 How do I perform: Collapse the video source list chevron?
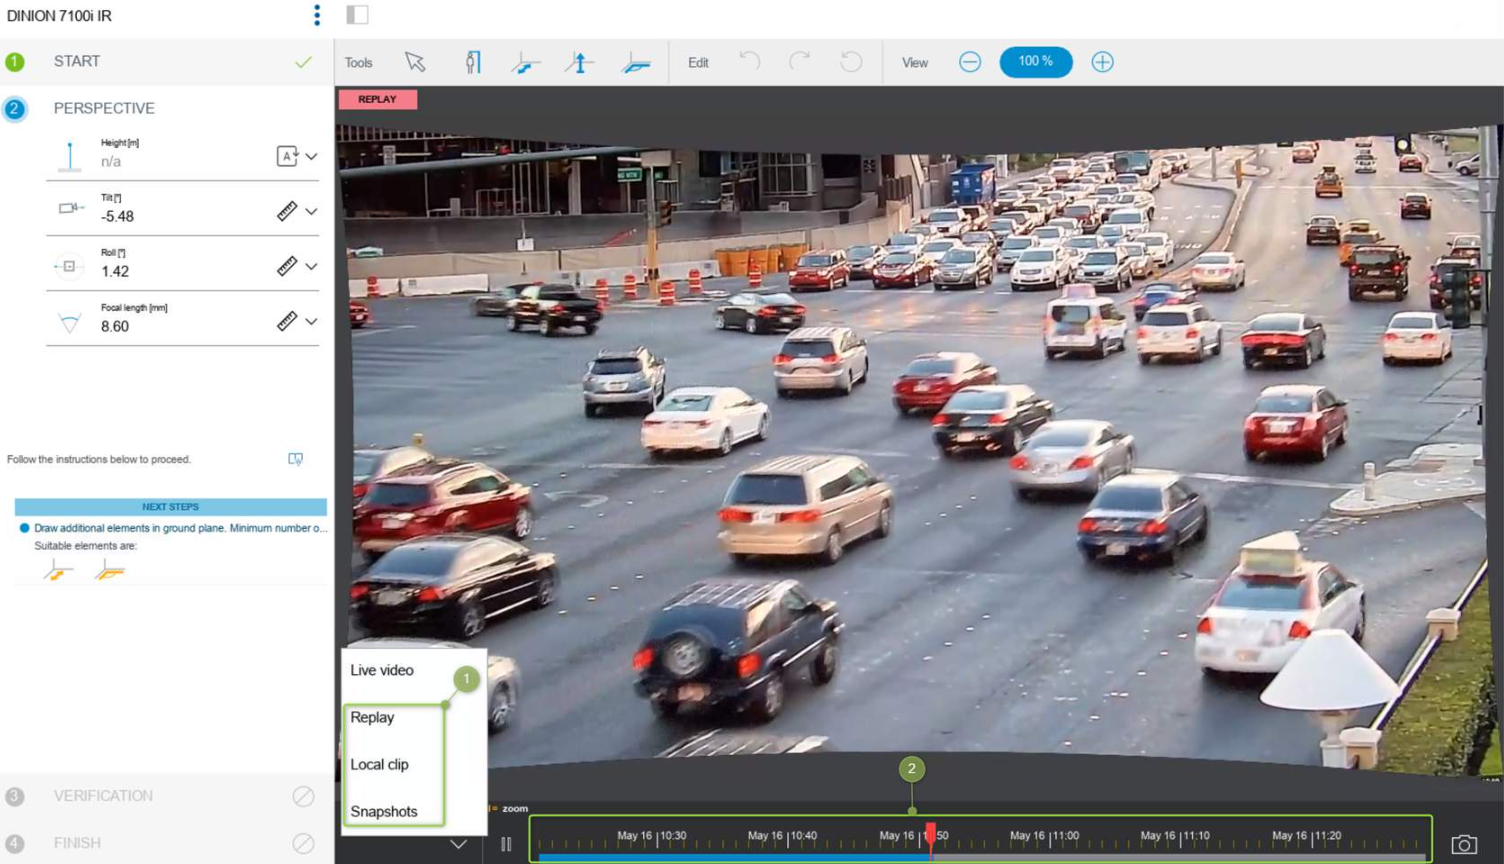click(458, 844)
